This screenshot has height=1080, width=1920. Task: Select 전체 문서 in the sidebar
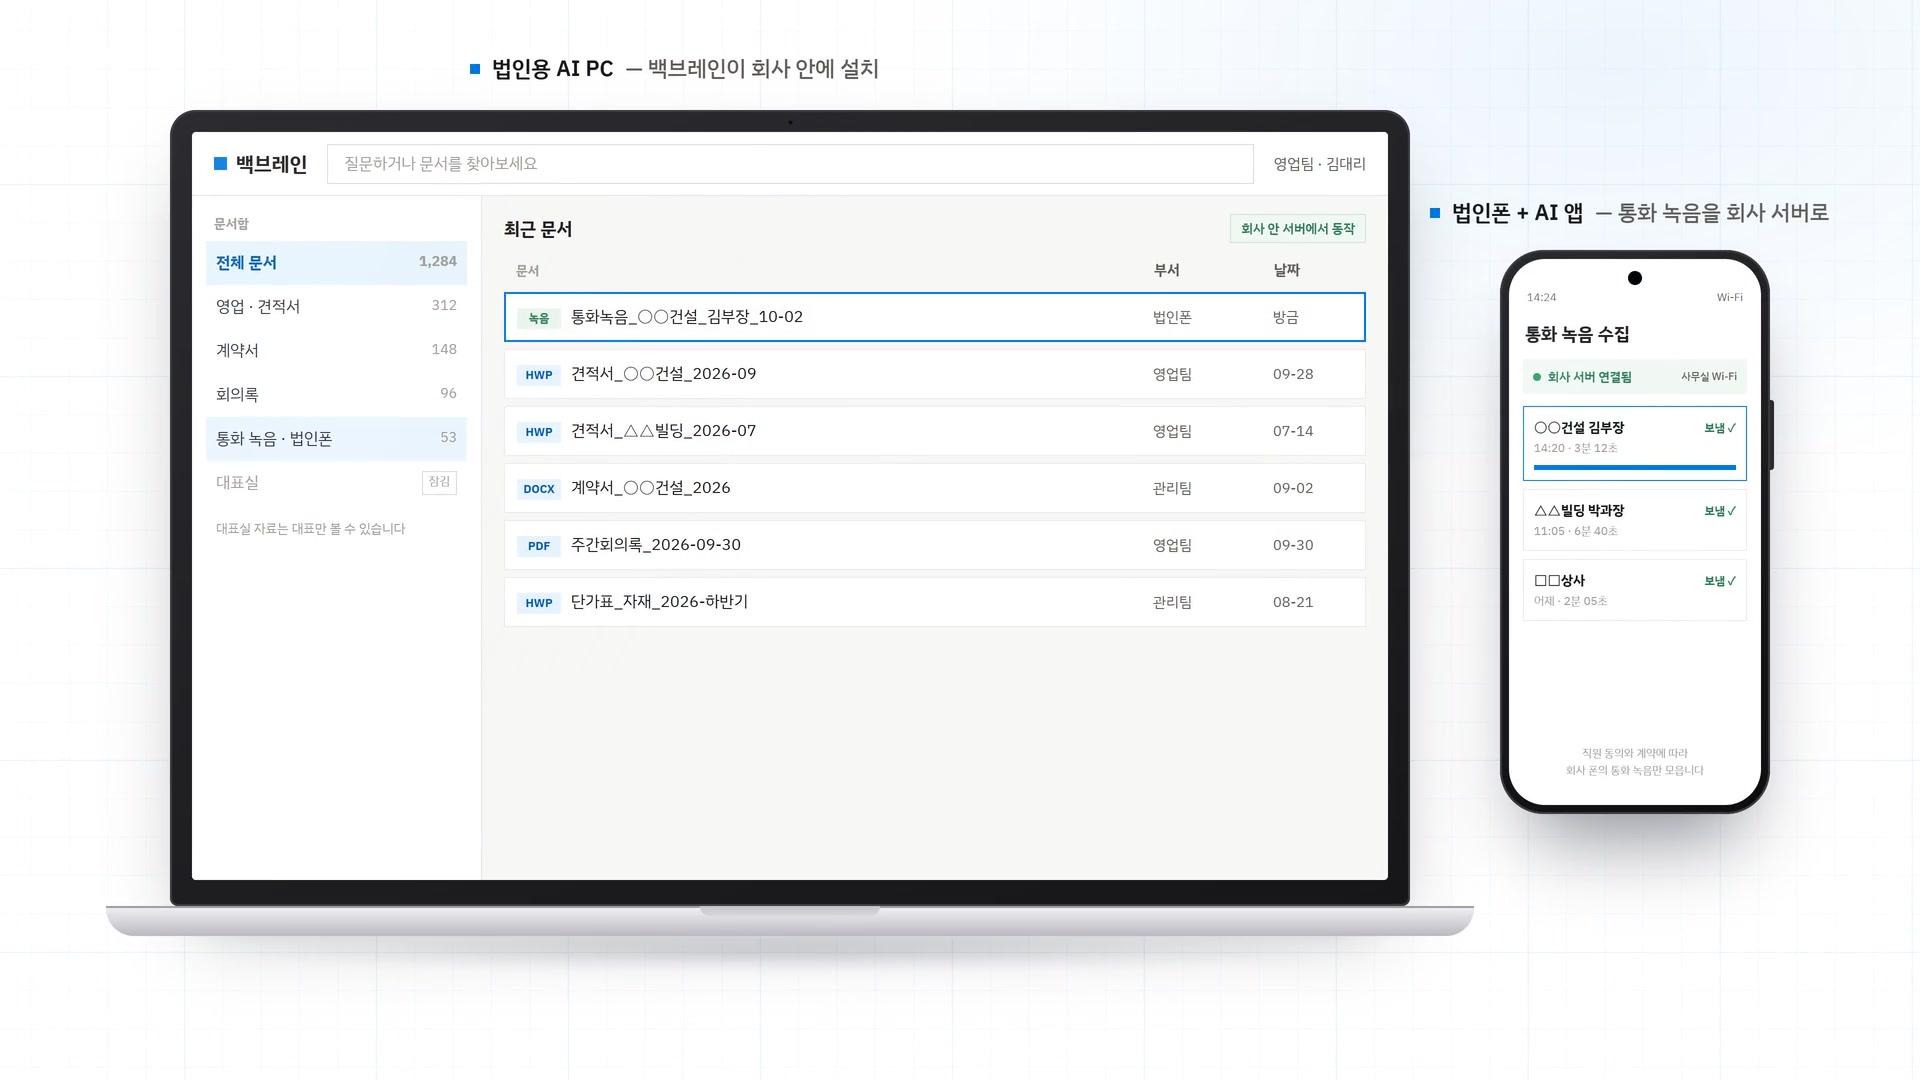336,263
